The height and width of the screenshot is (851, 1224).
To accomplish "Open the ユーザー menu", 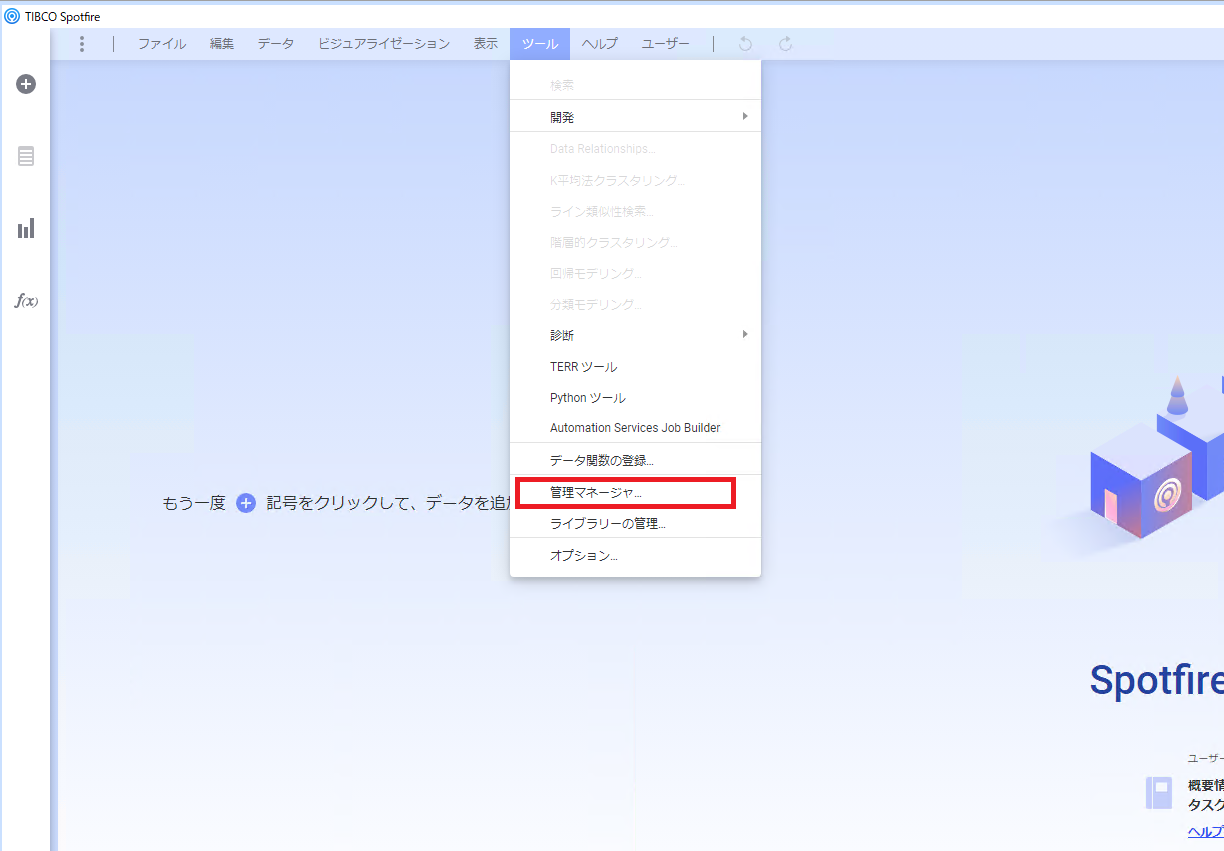I will [666, 44].
